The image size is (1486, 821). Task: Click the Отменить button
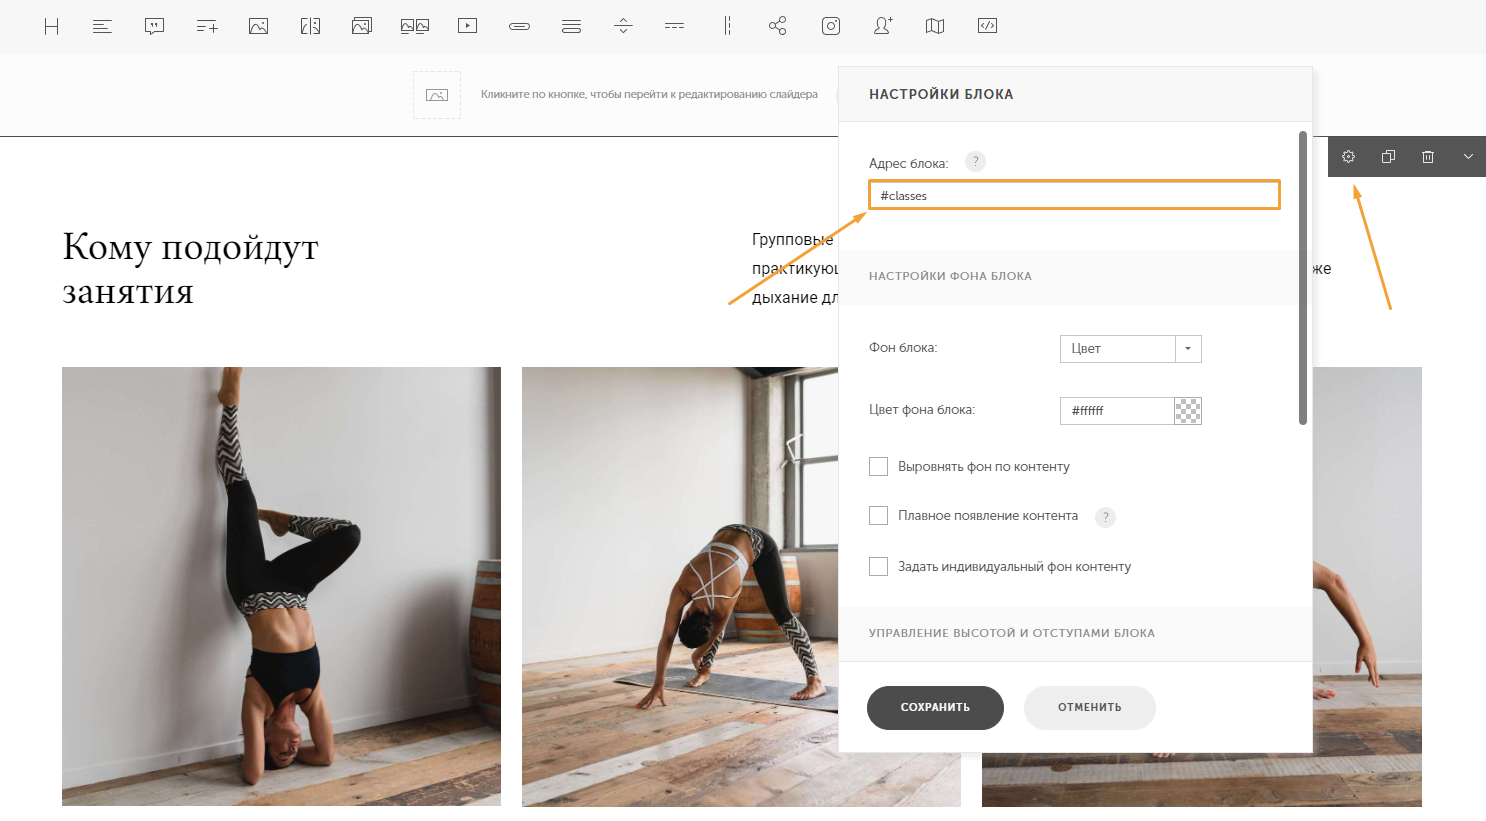click(1090, 707)
